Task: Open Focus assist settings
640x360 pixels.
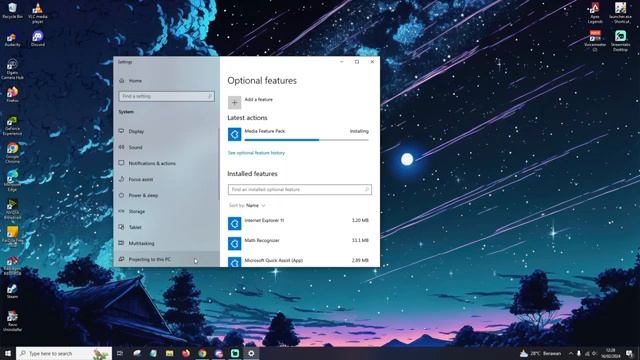Action: click(167, 179)
